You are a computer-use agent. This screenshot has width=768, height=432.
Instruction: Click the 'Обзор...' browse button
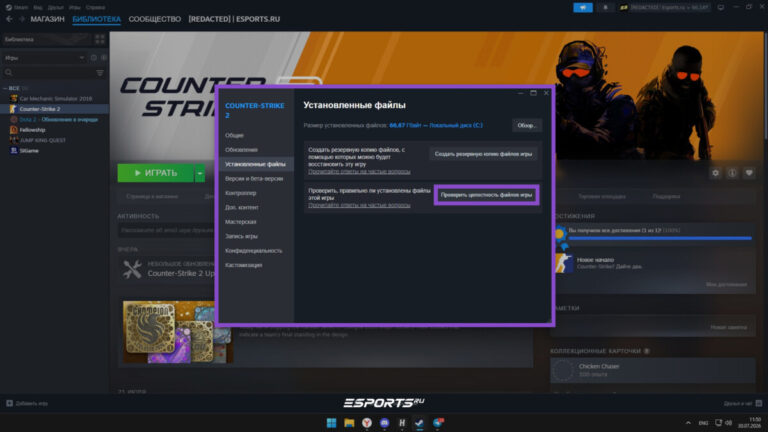coord(527,125)
